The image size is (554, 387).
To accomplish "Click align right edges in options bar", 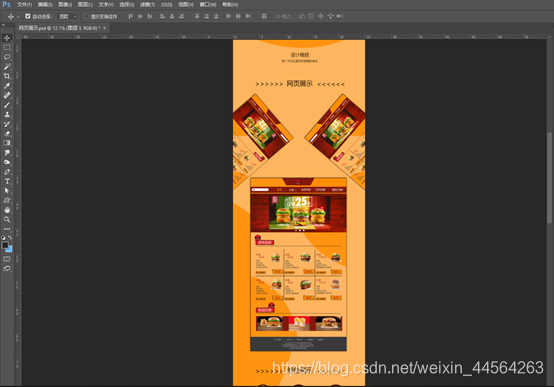I will coord(182,16).
